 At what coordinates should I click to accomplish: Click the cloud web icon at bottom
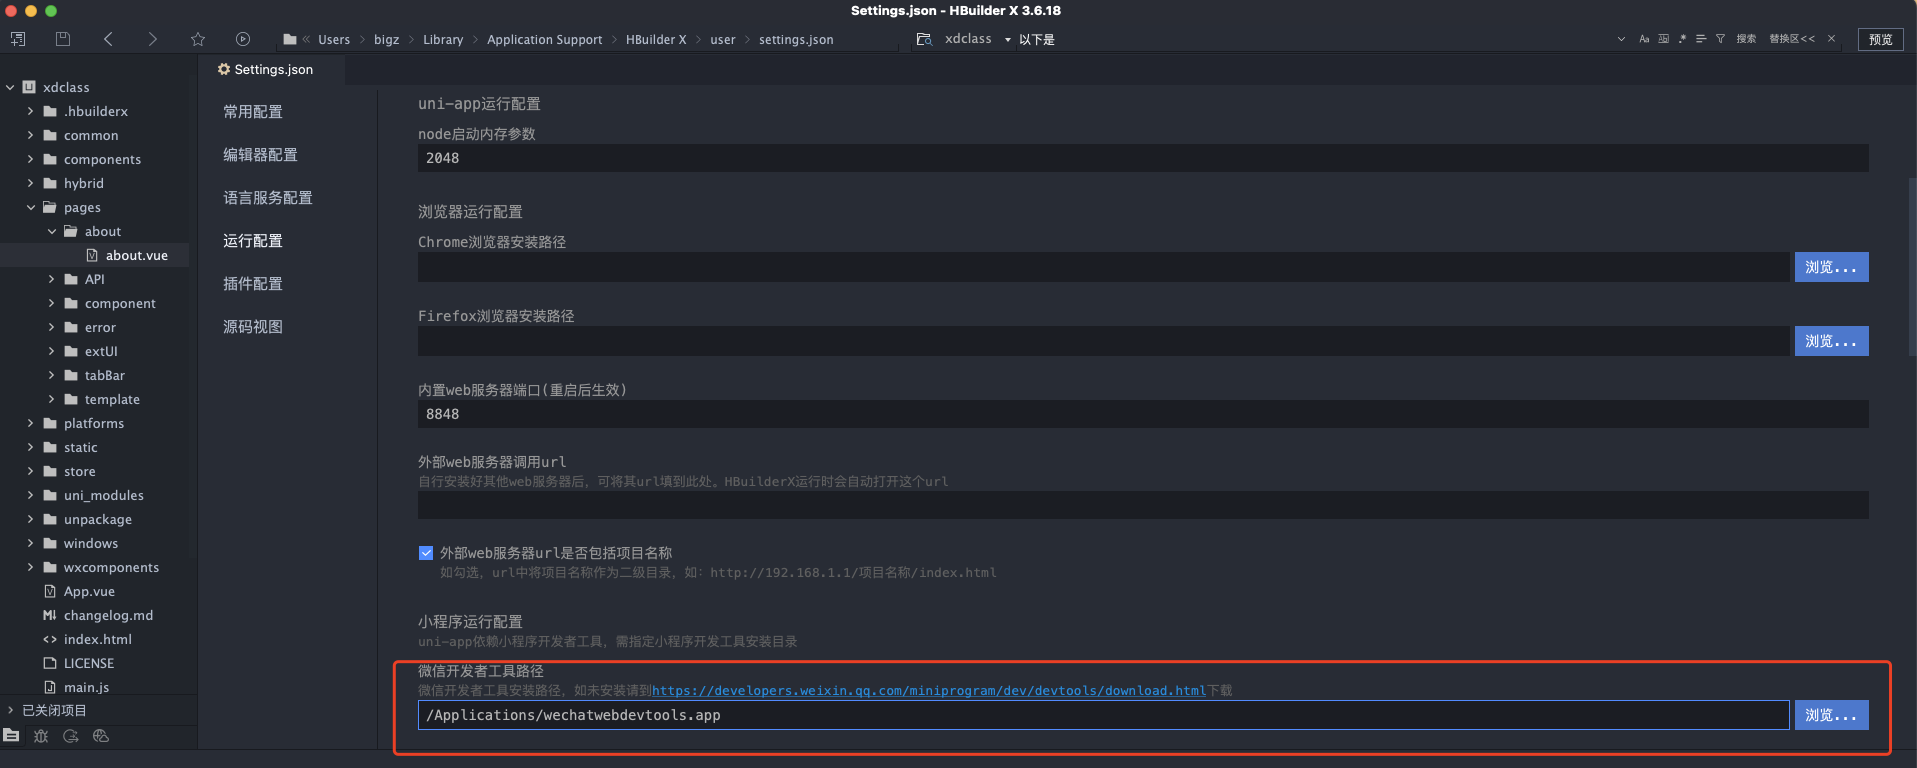[100, 736]
